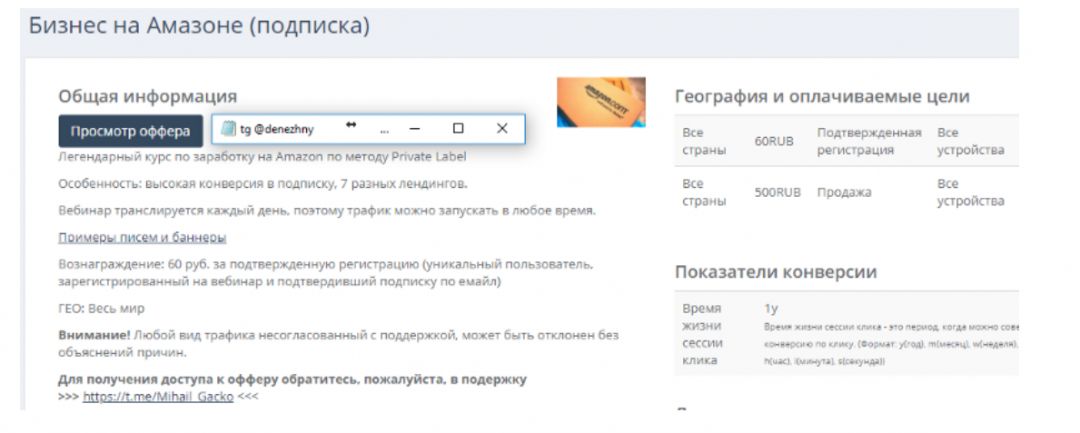Click the notepad icon in tg @denezhny window
Image resolution: width=1080 pixels, height=433 pixels.
[x=228, y=129]
